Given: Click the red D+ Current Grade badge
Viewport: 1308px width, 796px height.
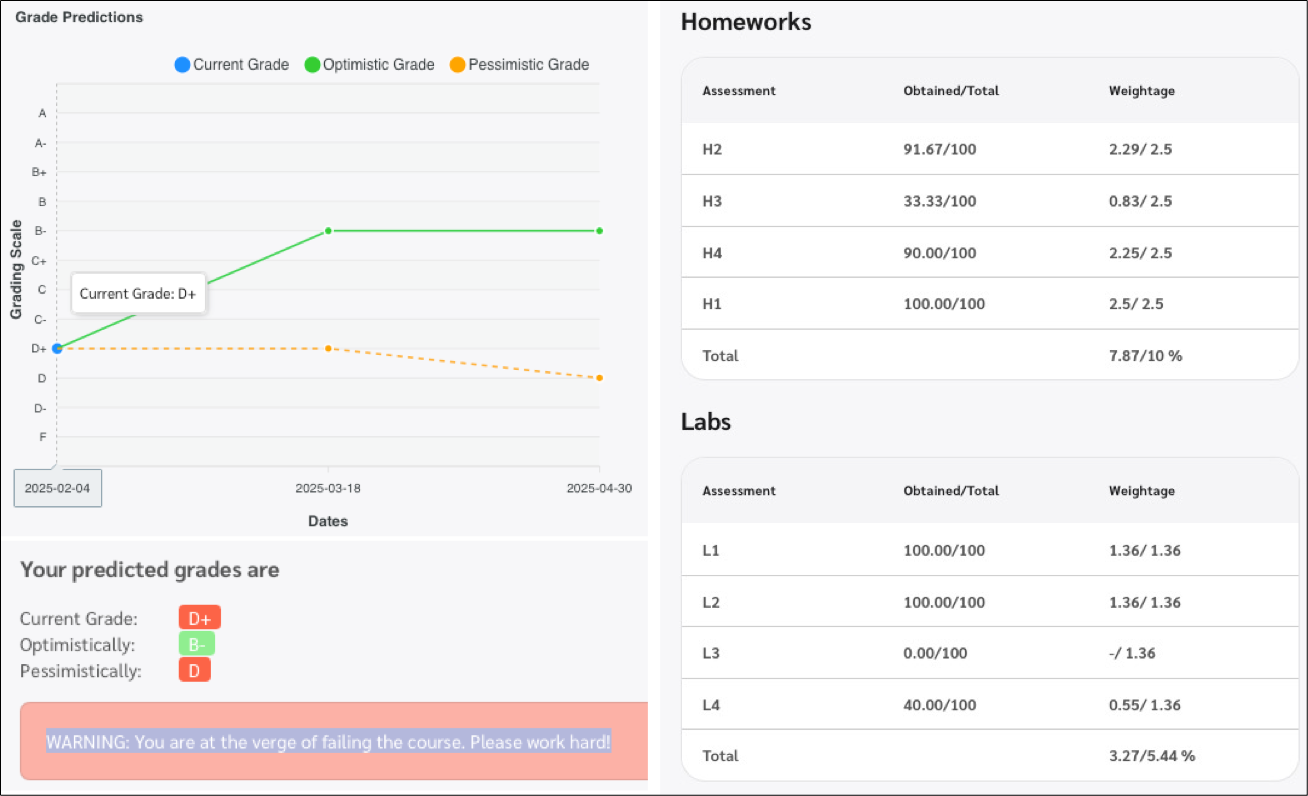Looking at the screenshot, I should [x=199, y=619].
